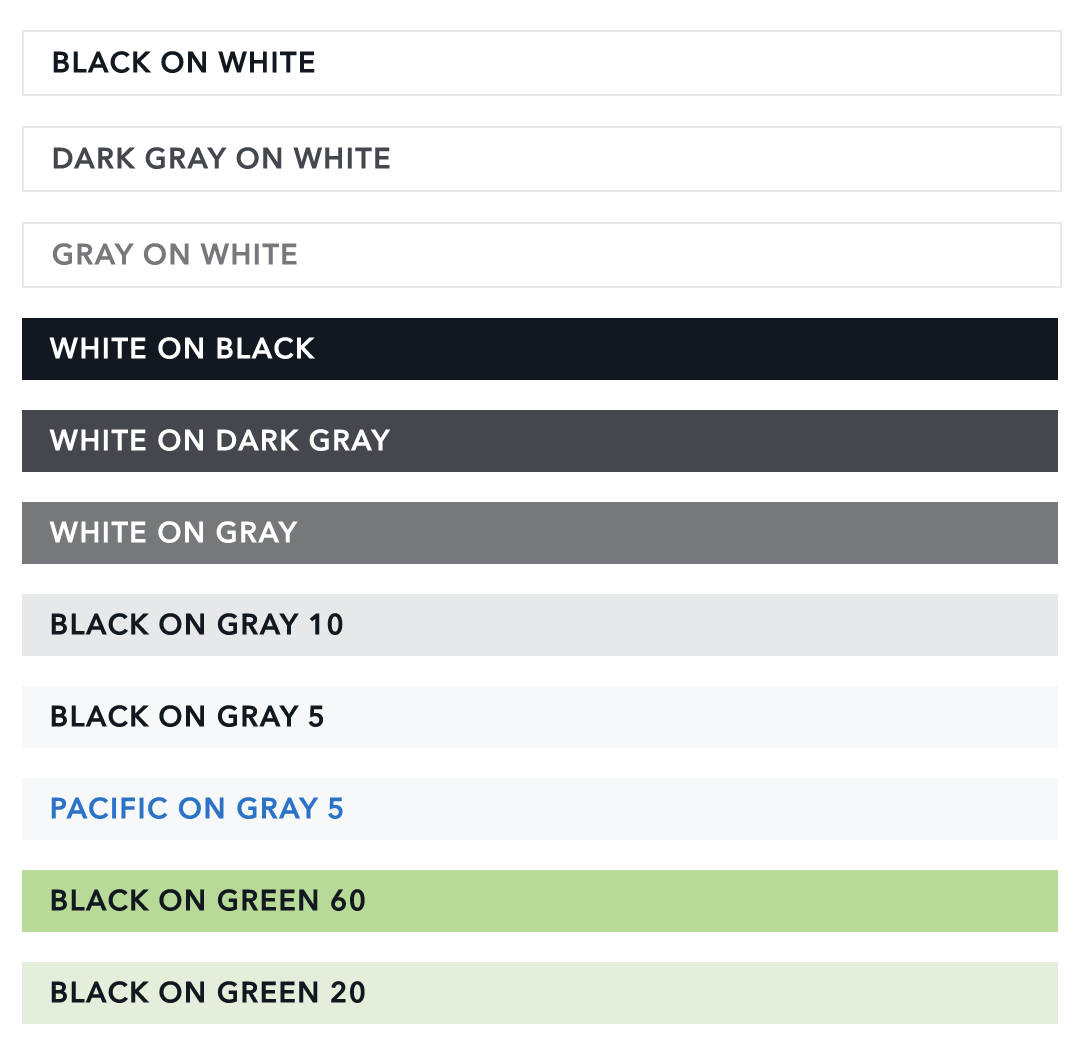Viewport: 1084px width, 1052px height.
Task: Click the Black on White swatch
Action: tap(541, 63)
